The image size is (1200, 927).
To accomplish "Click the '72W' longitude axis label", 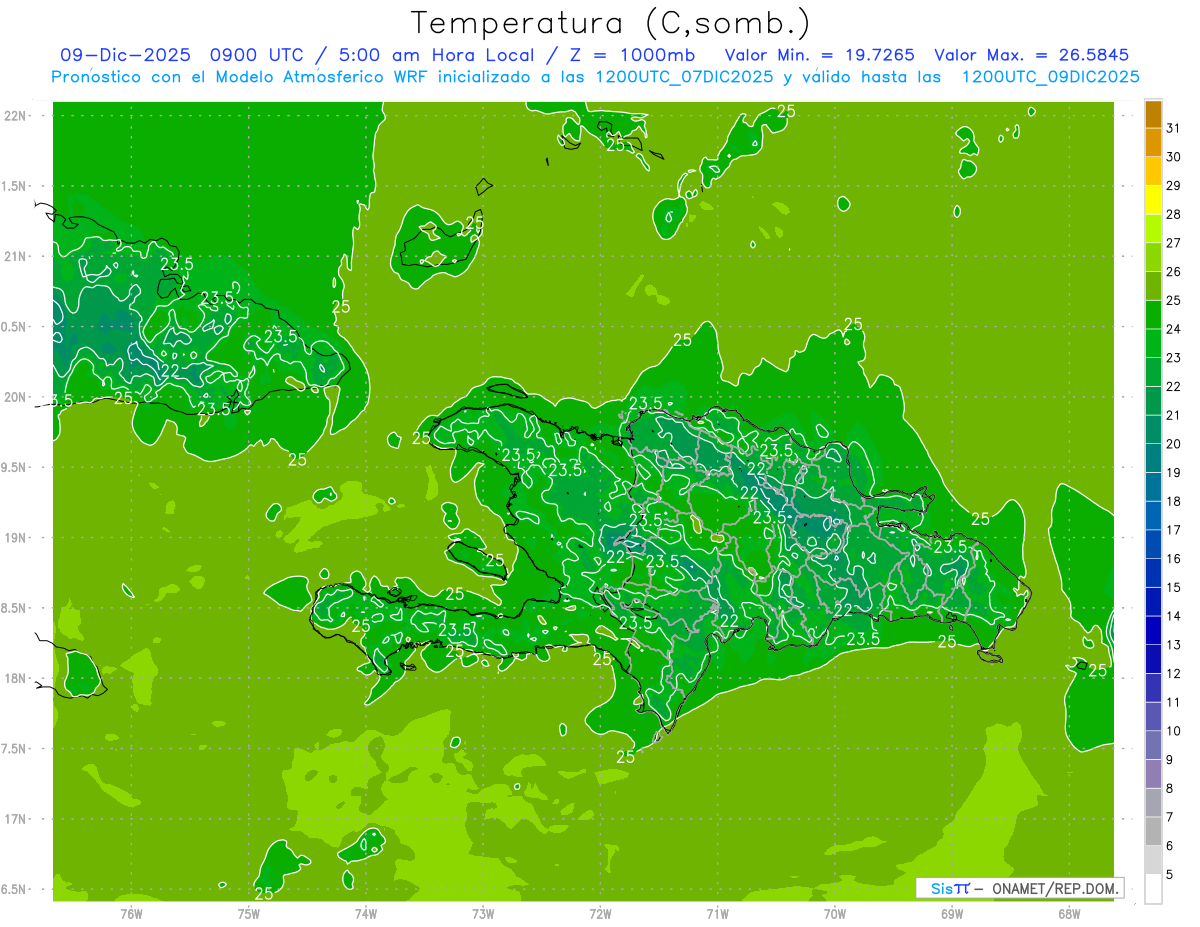I will pos(600,914).
